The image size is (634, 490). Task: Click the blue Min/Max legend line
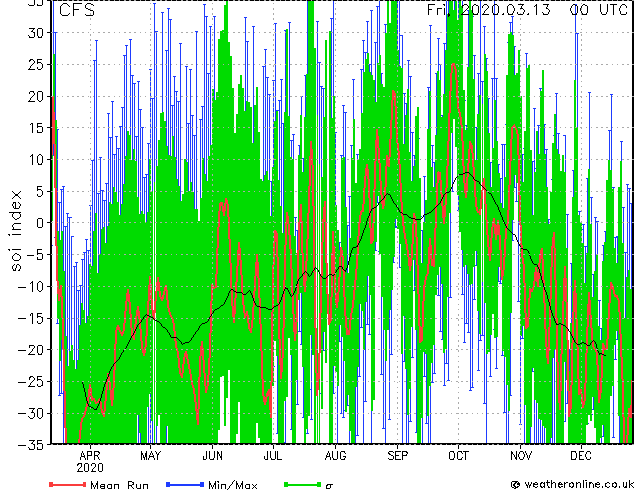click(x=185, y=484)
